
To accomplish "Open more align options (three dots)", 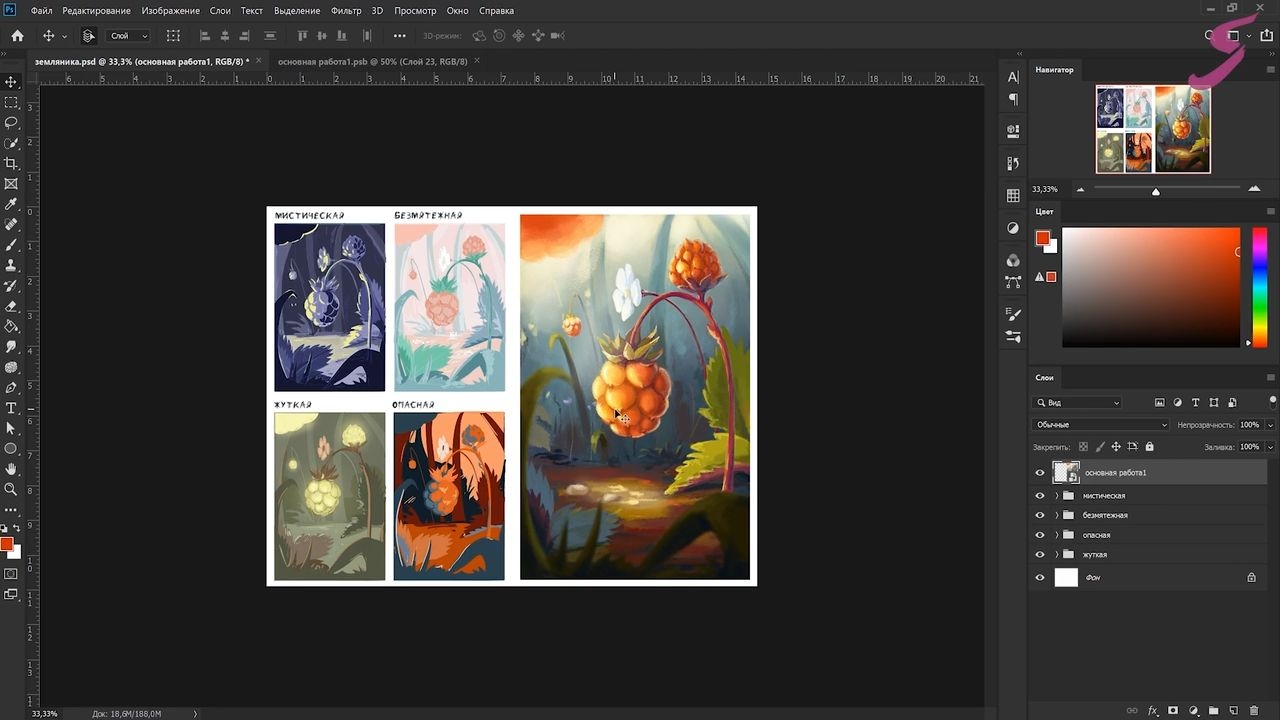I will tap(400, 36).
